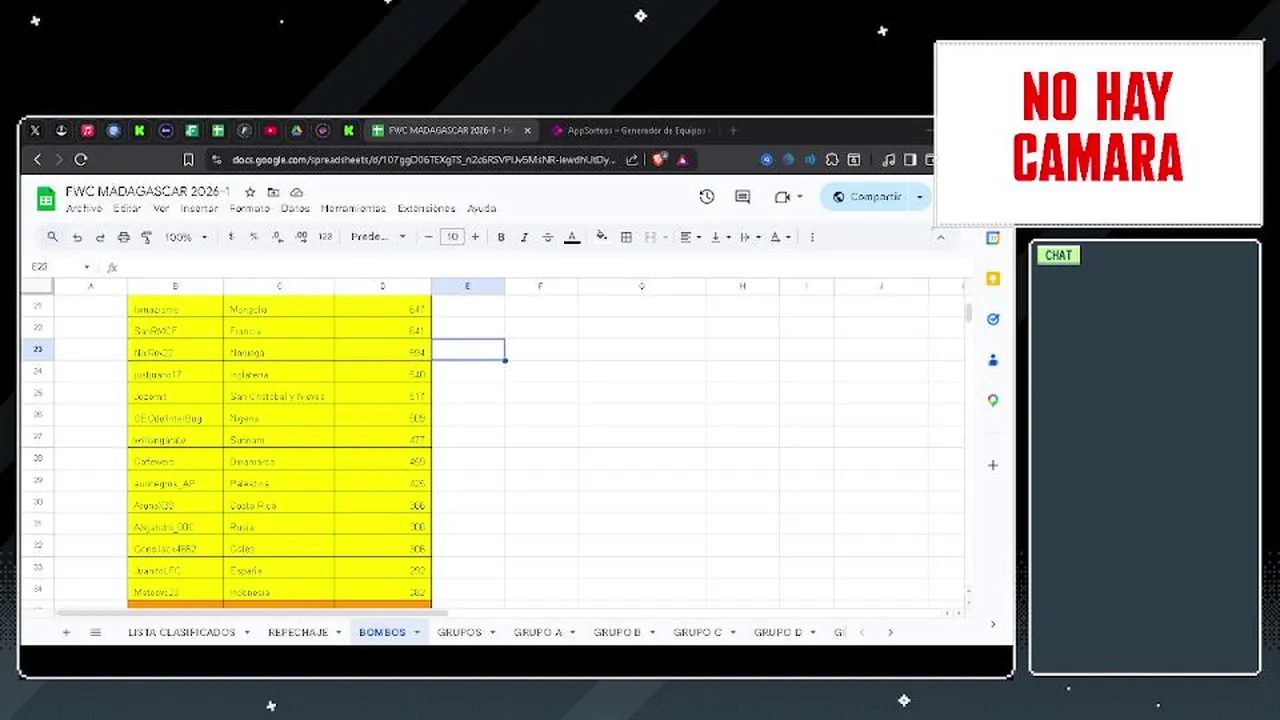Open the Compartir button dropdown arrow
This screenshot has width=1280, height=720.
(919, 197)
